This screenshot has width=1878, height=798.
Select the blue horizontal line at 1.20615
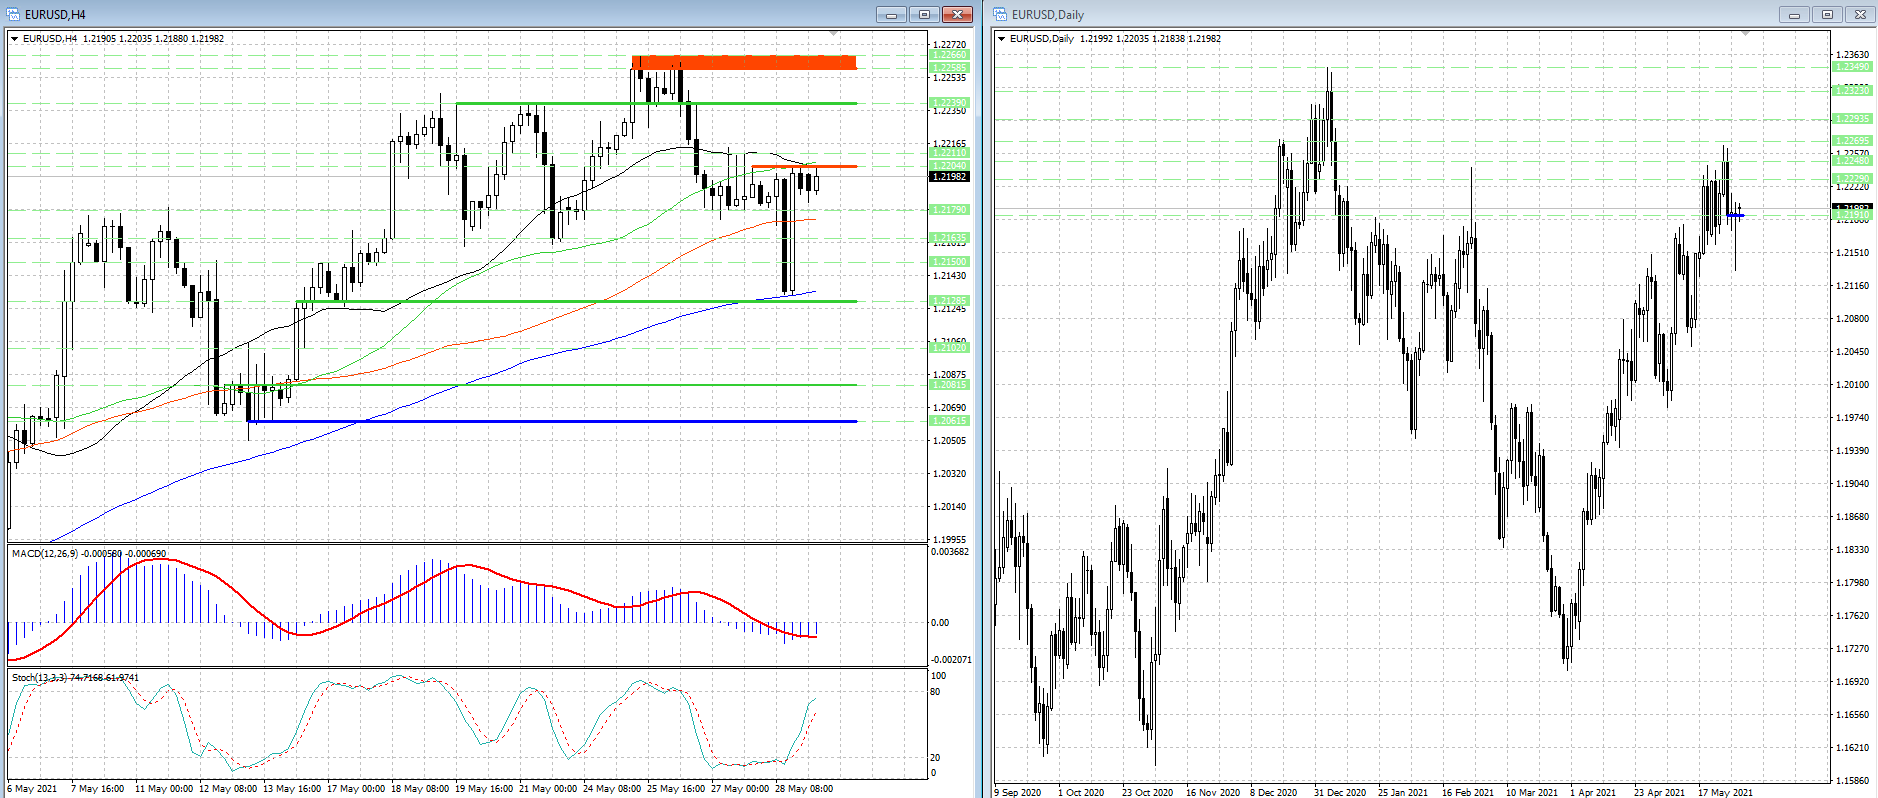click(x=550, y=422)
